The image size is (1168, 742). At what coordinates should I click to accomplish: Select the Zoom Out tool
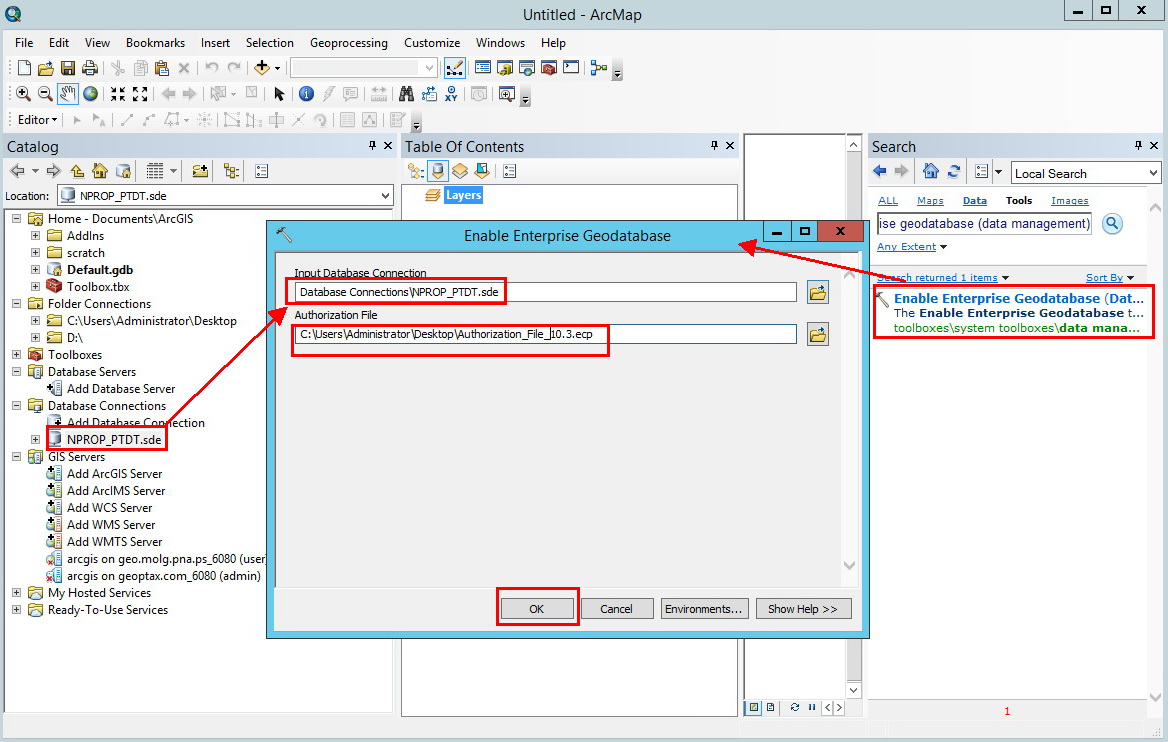point(45,94)
